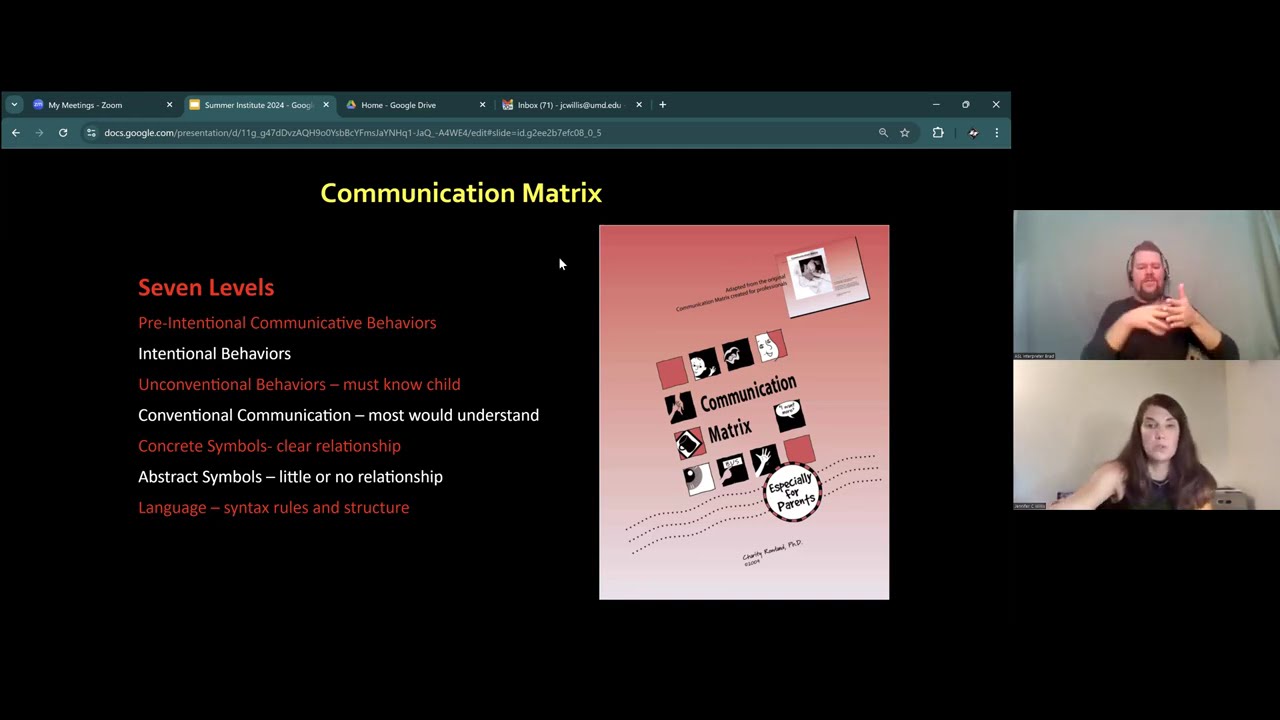The image size is (1280, 720).
Task: Open the tab search dropdown arrow
Action: 14,104
